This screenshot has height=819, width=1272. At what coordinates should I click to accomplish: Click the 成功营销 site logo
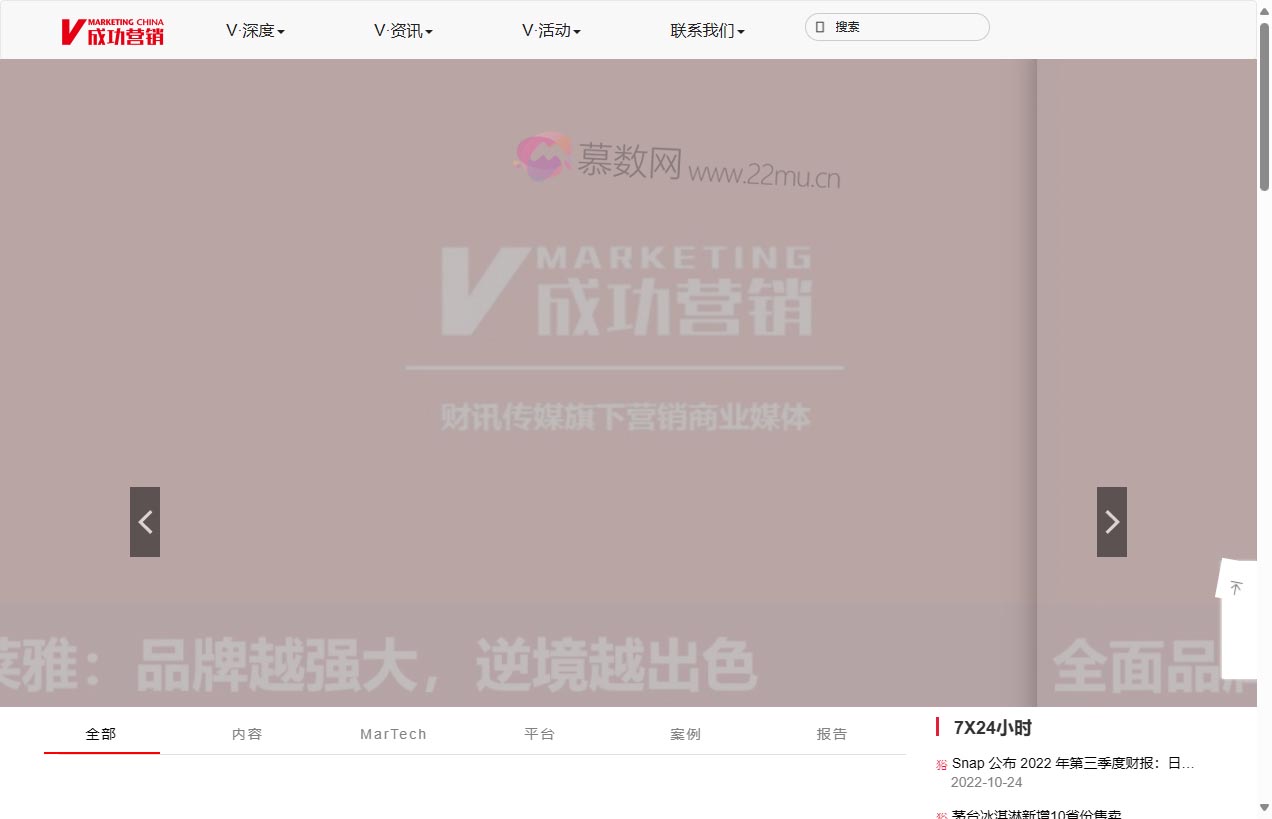click(x=113, y=31)
